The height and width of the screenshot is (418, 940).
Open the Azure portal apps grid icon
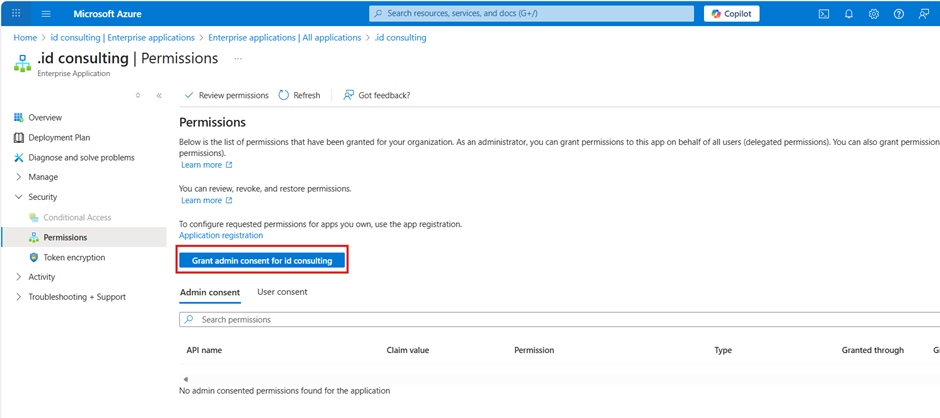pyautogui.click(x=16, y=13)
